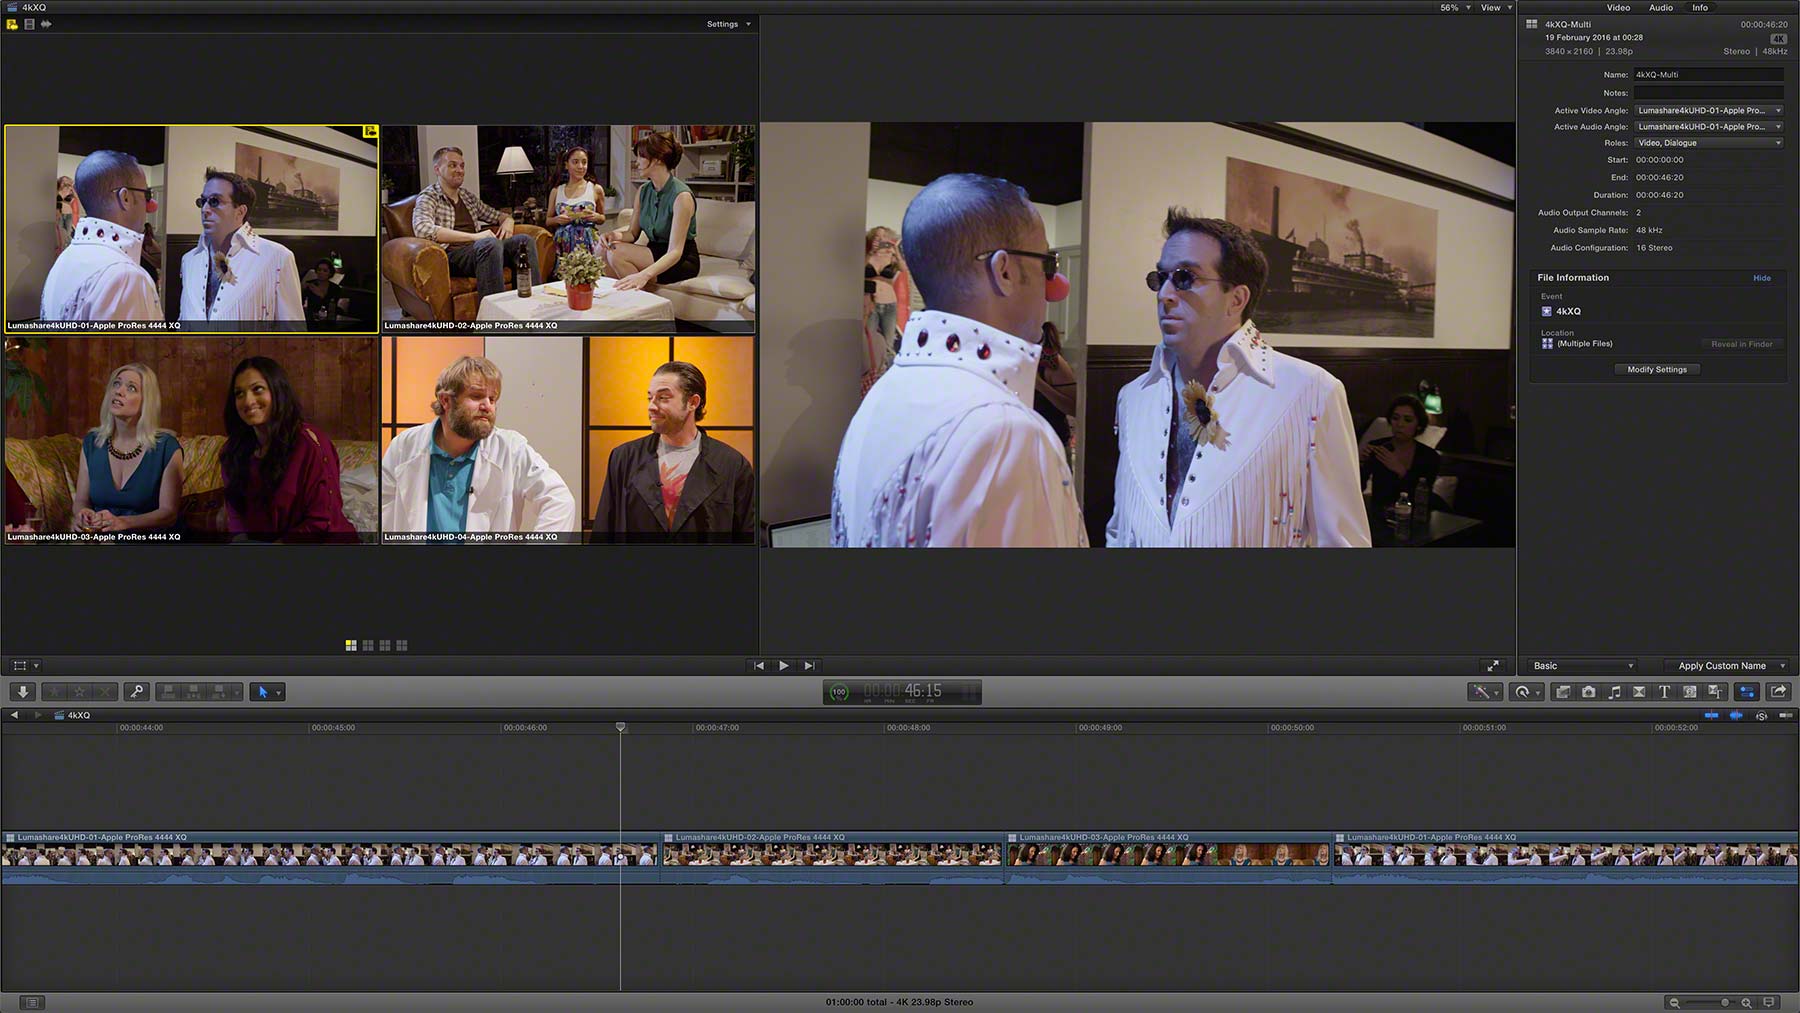The image size is (1800, 1013).
Task: Open the Music and Sound browser
Action: coord(1614,692)
